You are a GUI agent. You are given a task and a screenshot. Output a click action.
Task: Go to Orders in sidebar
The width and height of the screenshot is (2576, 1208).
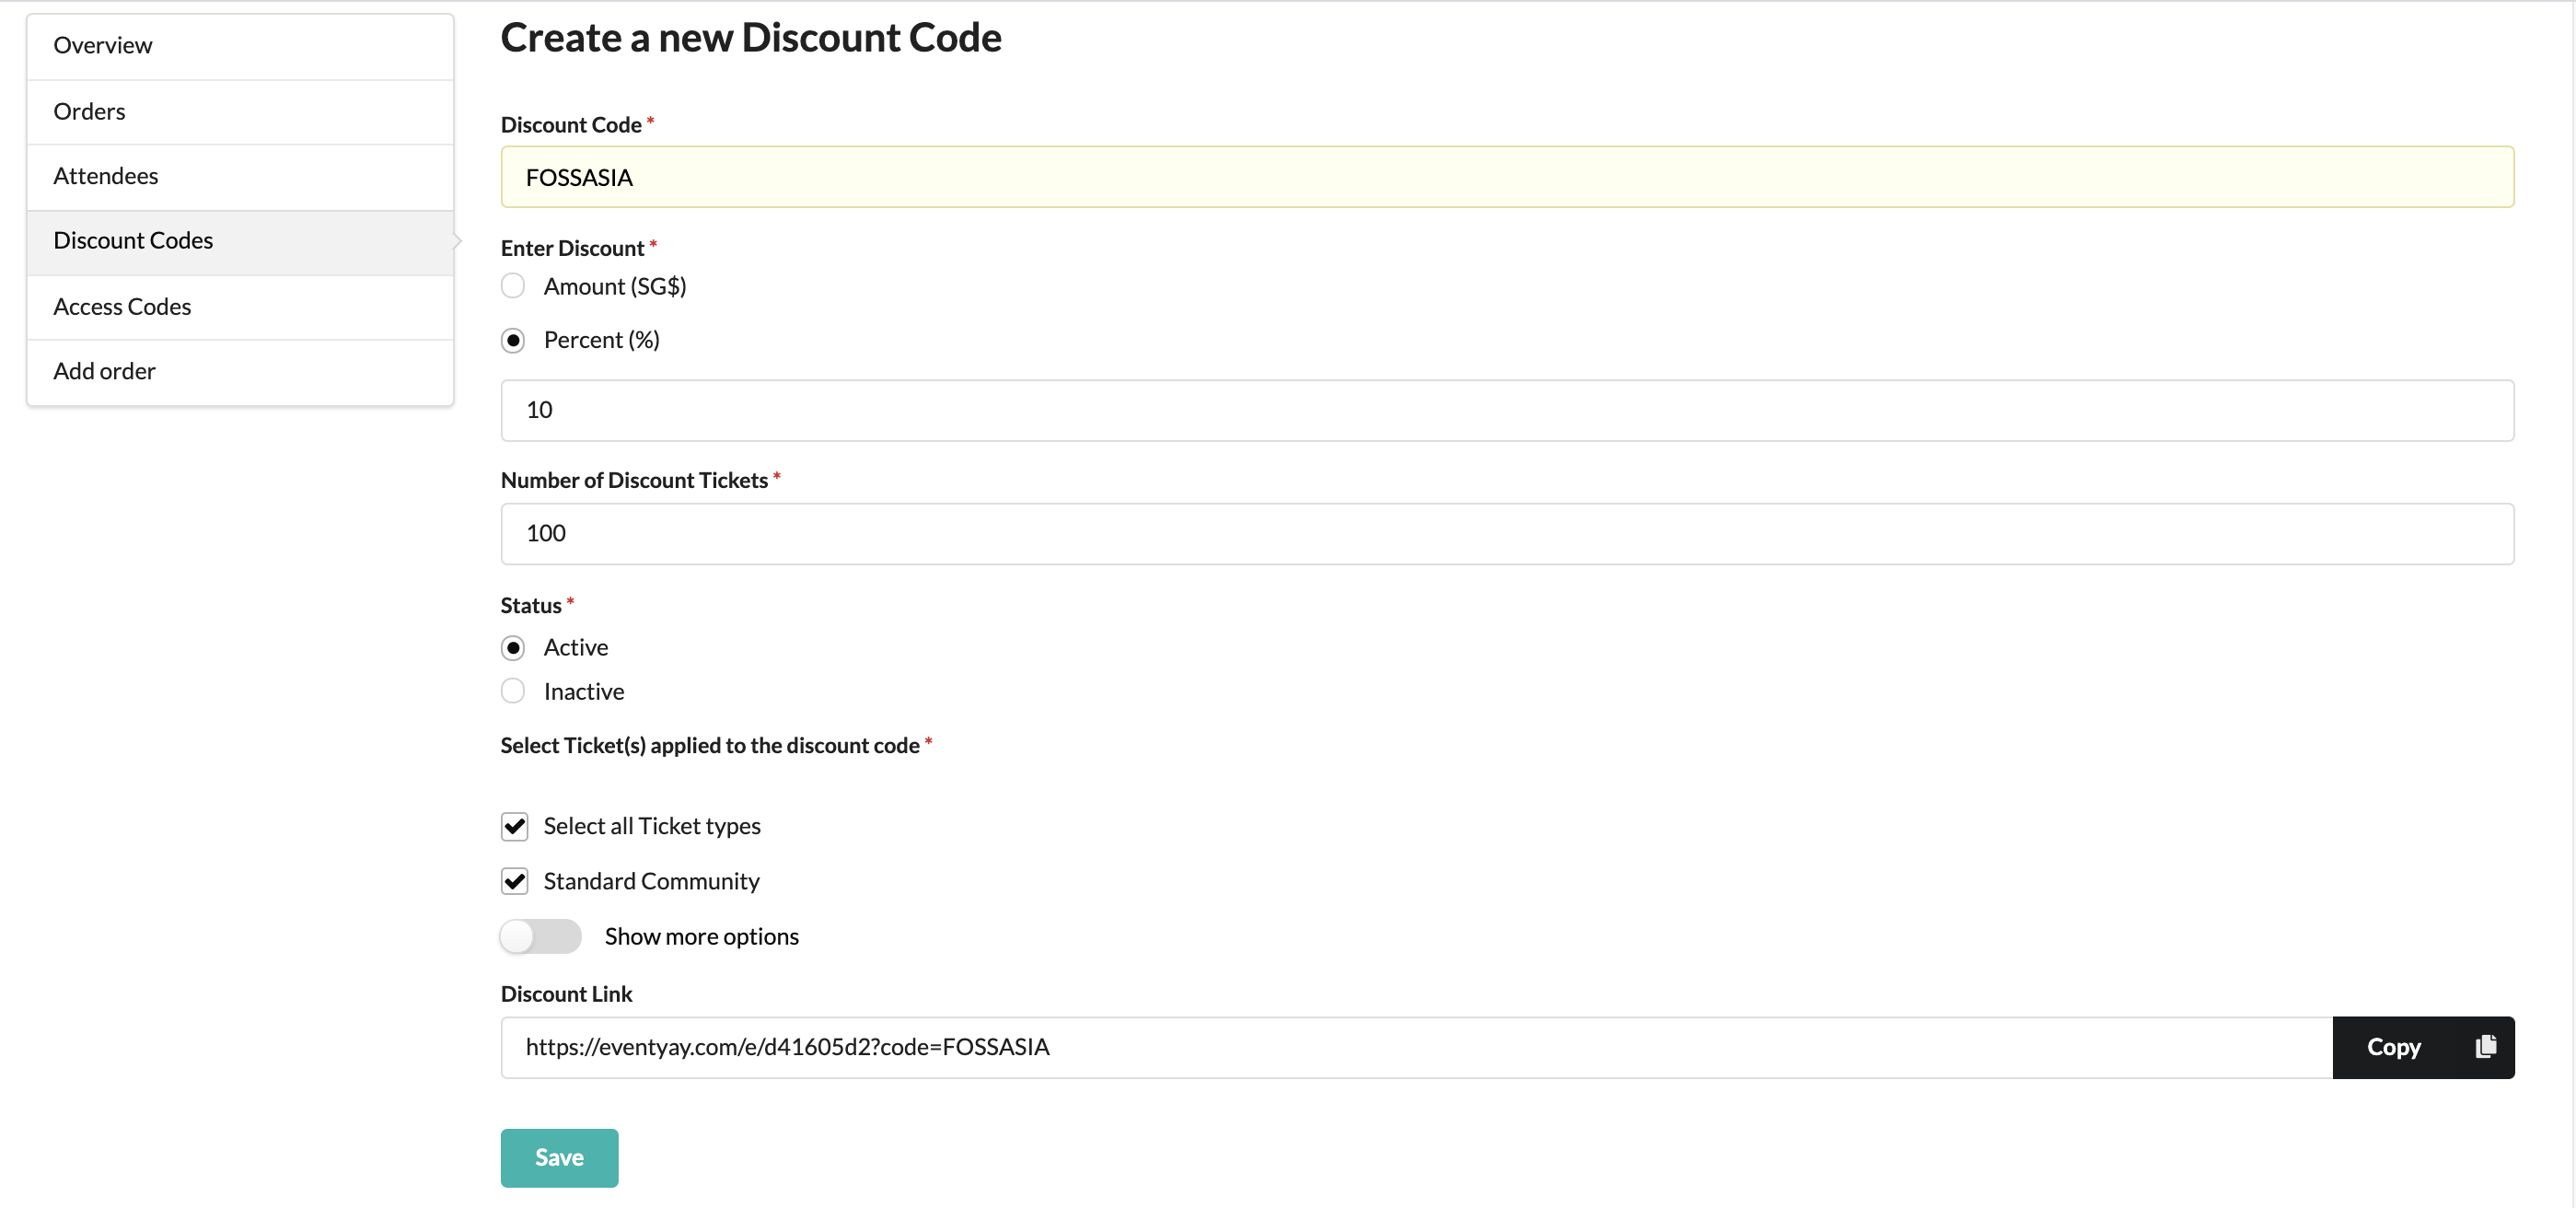[x=240, y=112]
